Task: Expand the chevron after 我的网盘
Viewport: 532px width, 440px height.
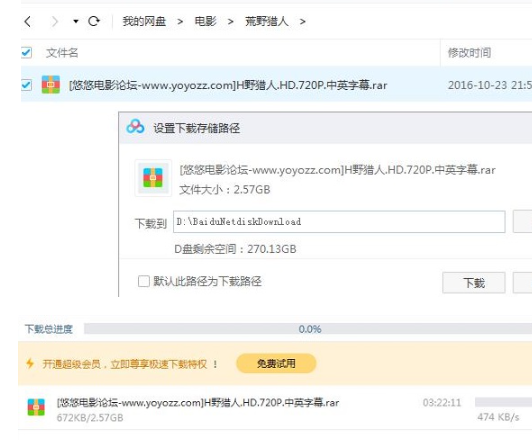Action: click(180, 22)
